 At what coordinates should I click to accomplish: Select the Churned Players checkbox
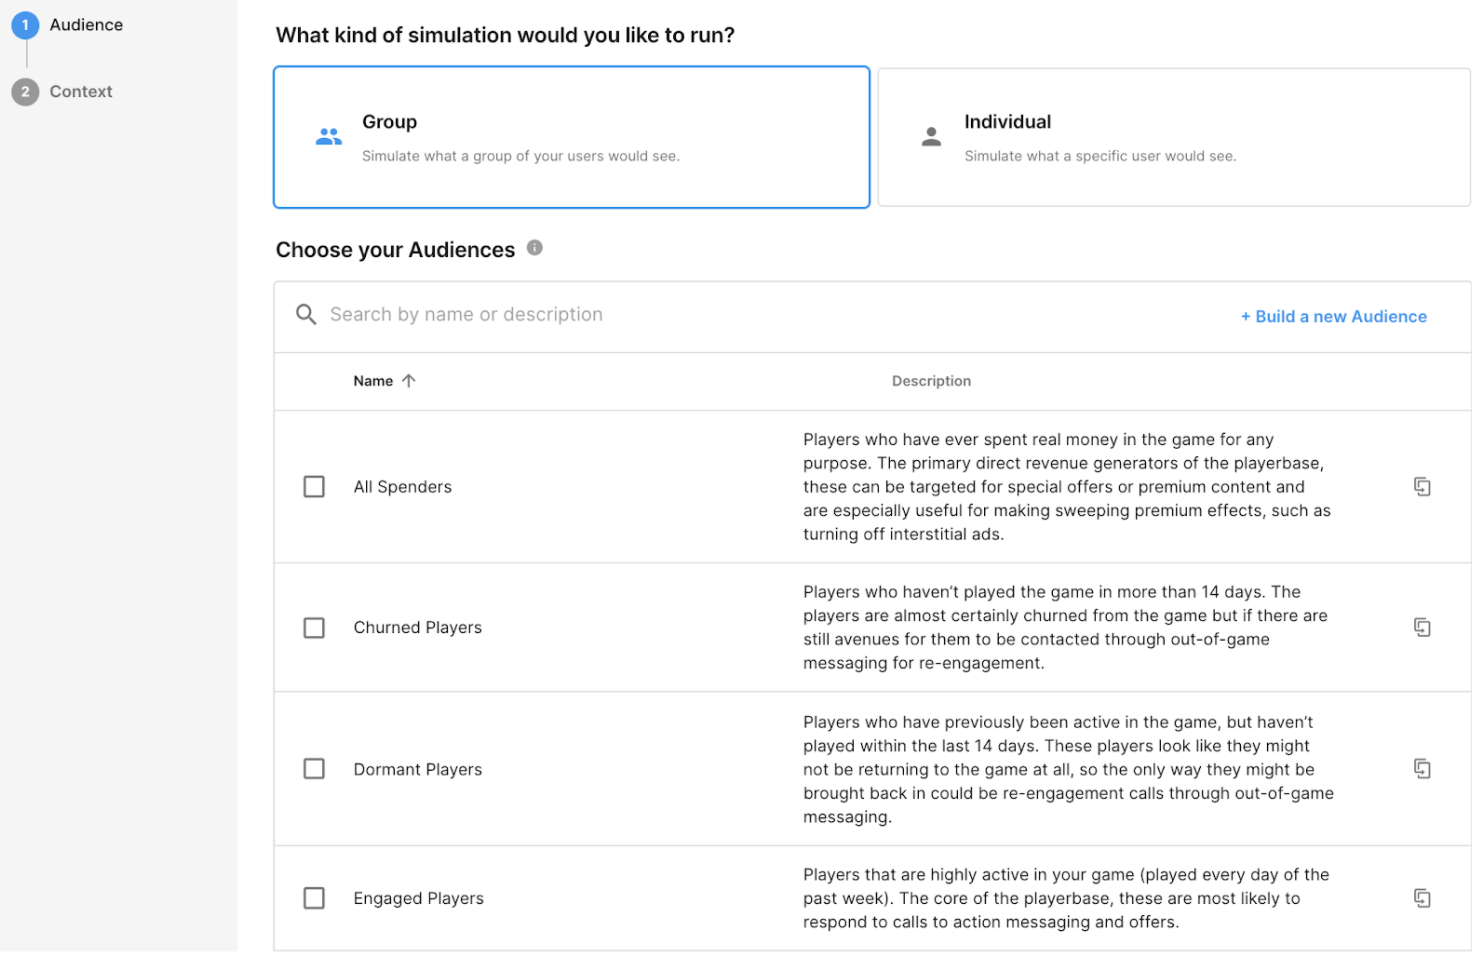click(x=314, y=628)
